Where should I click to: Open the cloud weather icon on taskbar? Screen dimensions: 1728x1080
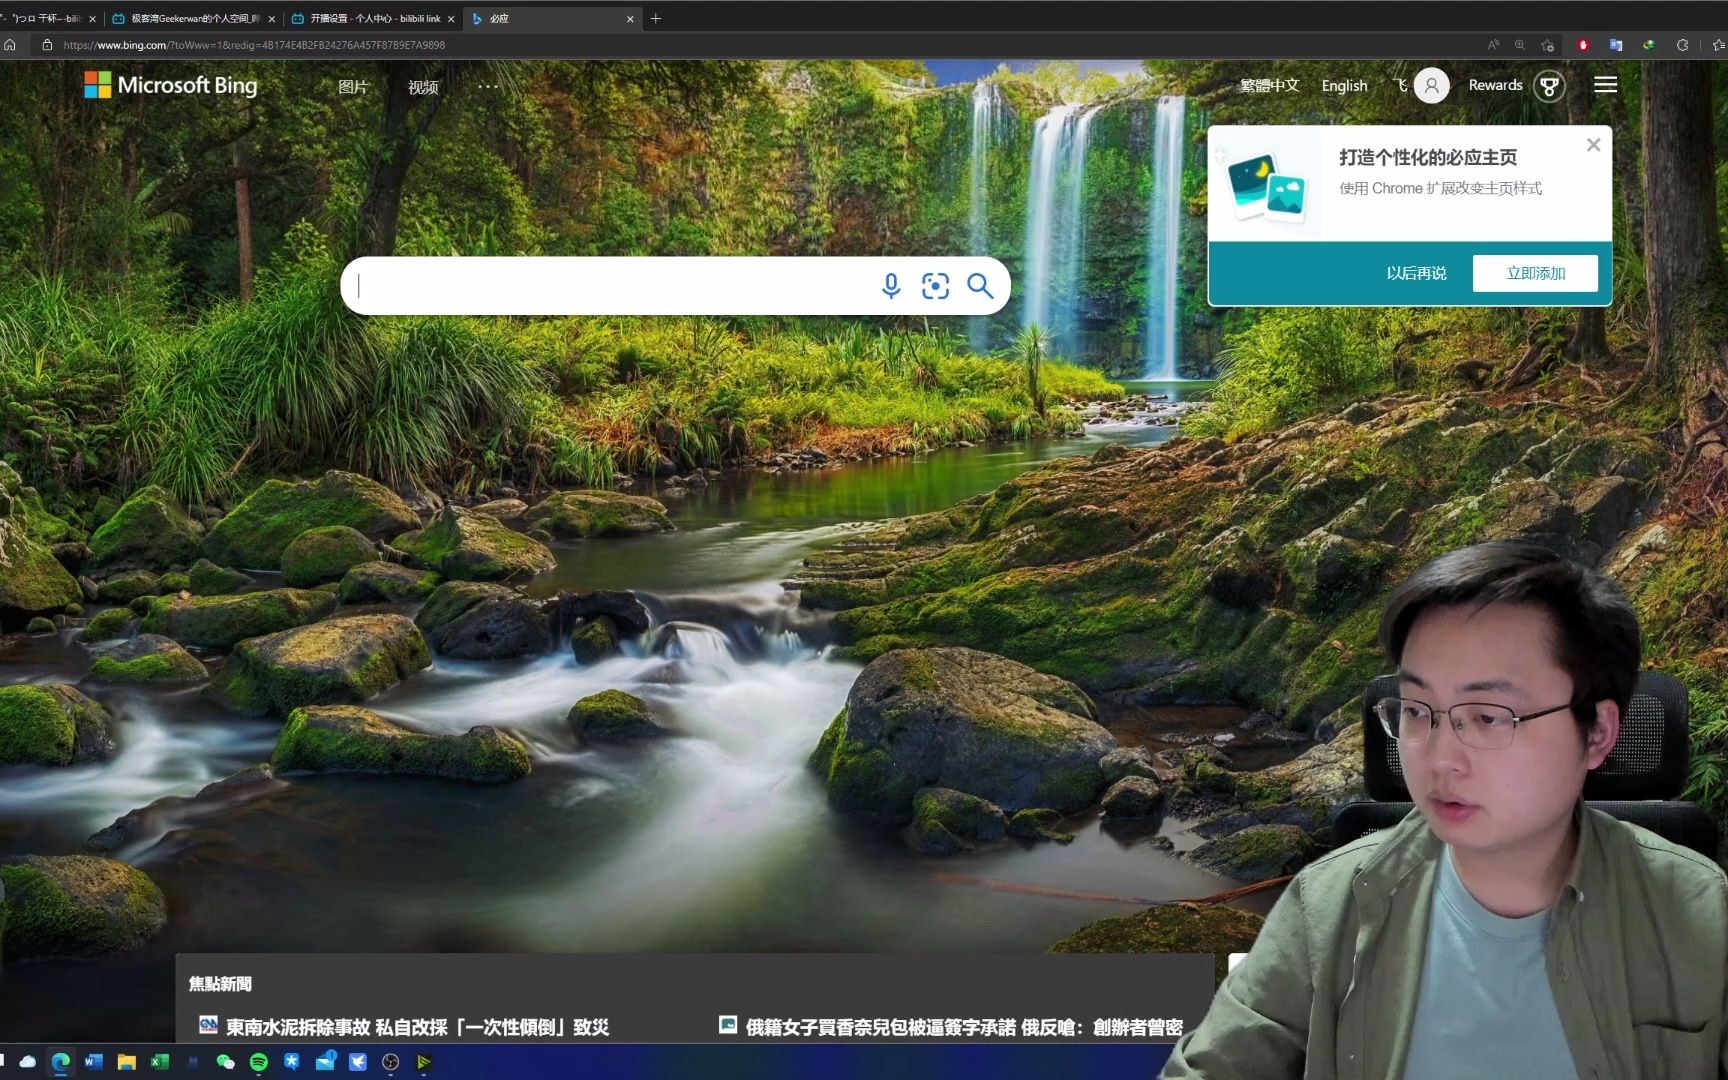pyautogui.click(x=27, y=1062)
